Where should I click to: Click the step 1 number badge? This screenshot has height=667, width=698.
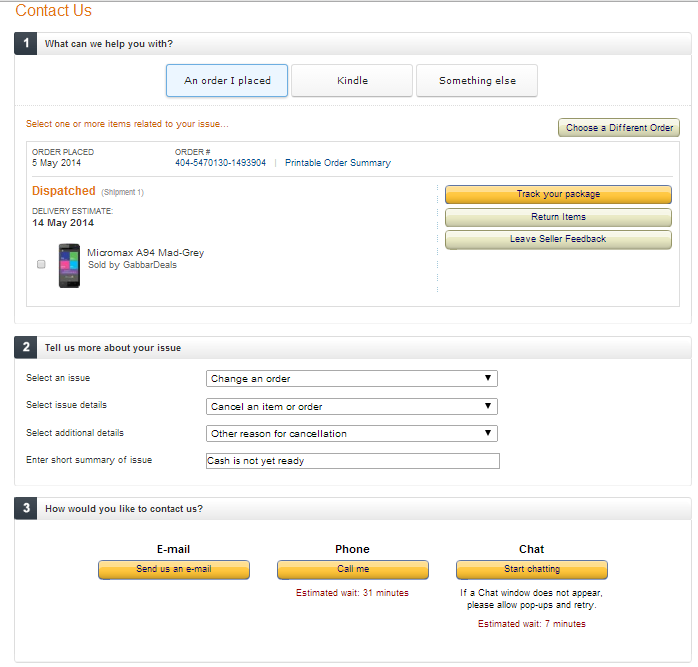[26, 44]
